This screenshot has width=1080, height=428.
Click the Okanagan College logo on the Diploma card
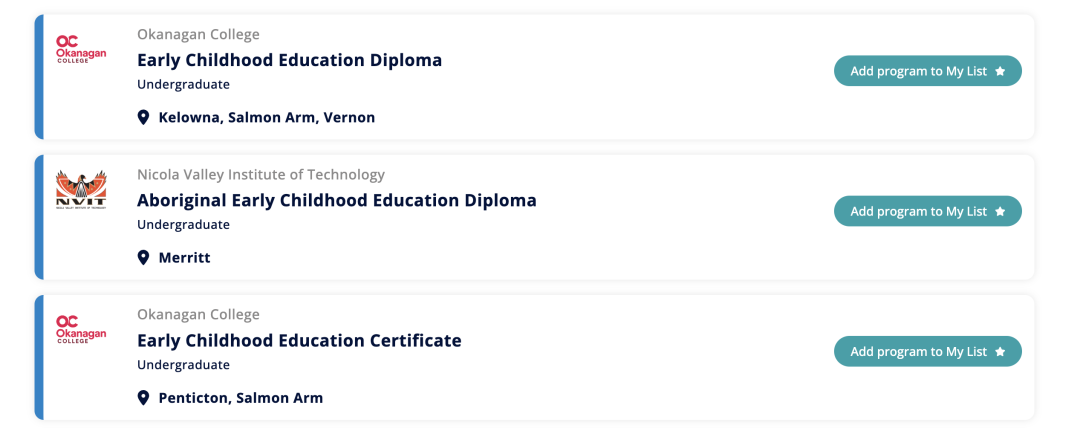click(x=81, y=50)
